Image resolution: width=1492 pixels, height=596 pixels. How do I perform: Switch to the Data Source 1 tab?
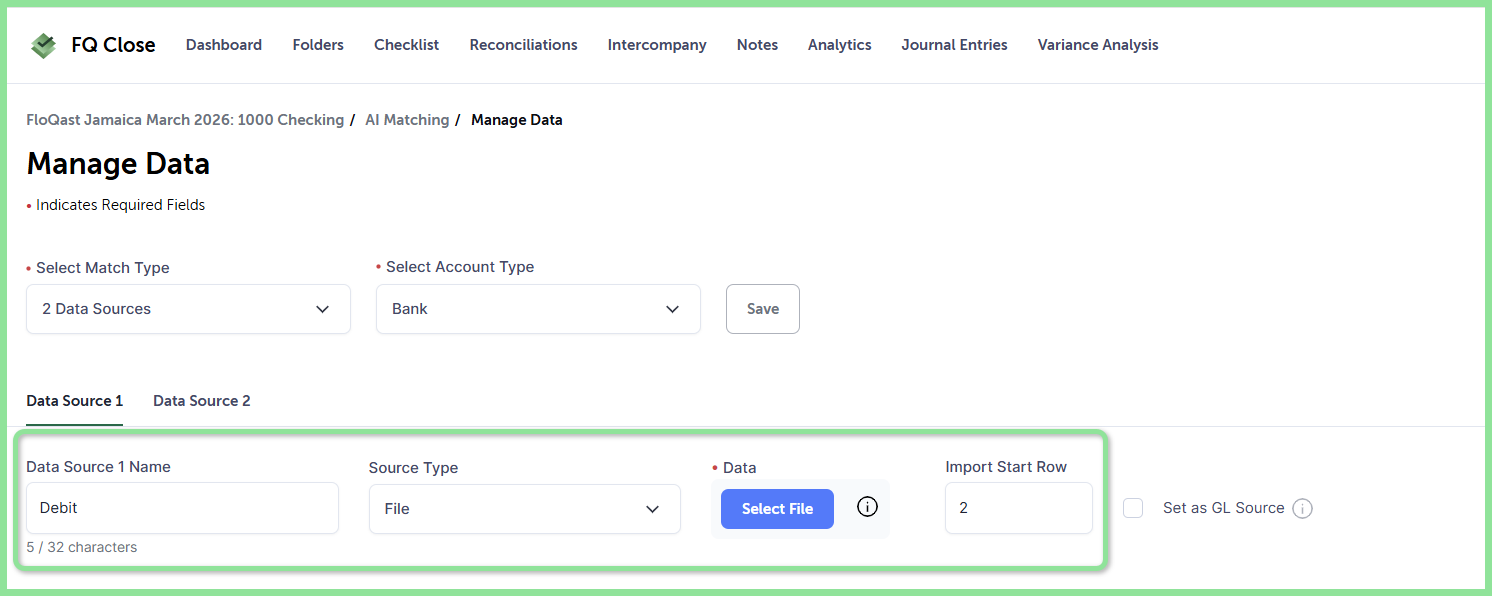[x=75, y=401]
